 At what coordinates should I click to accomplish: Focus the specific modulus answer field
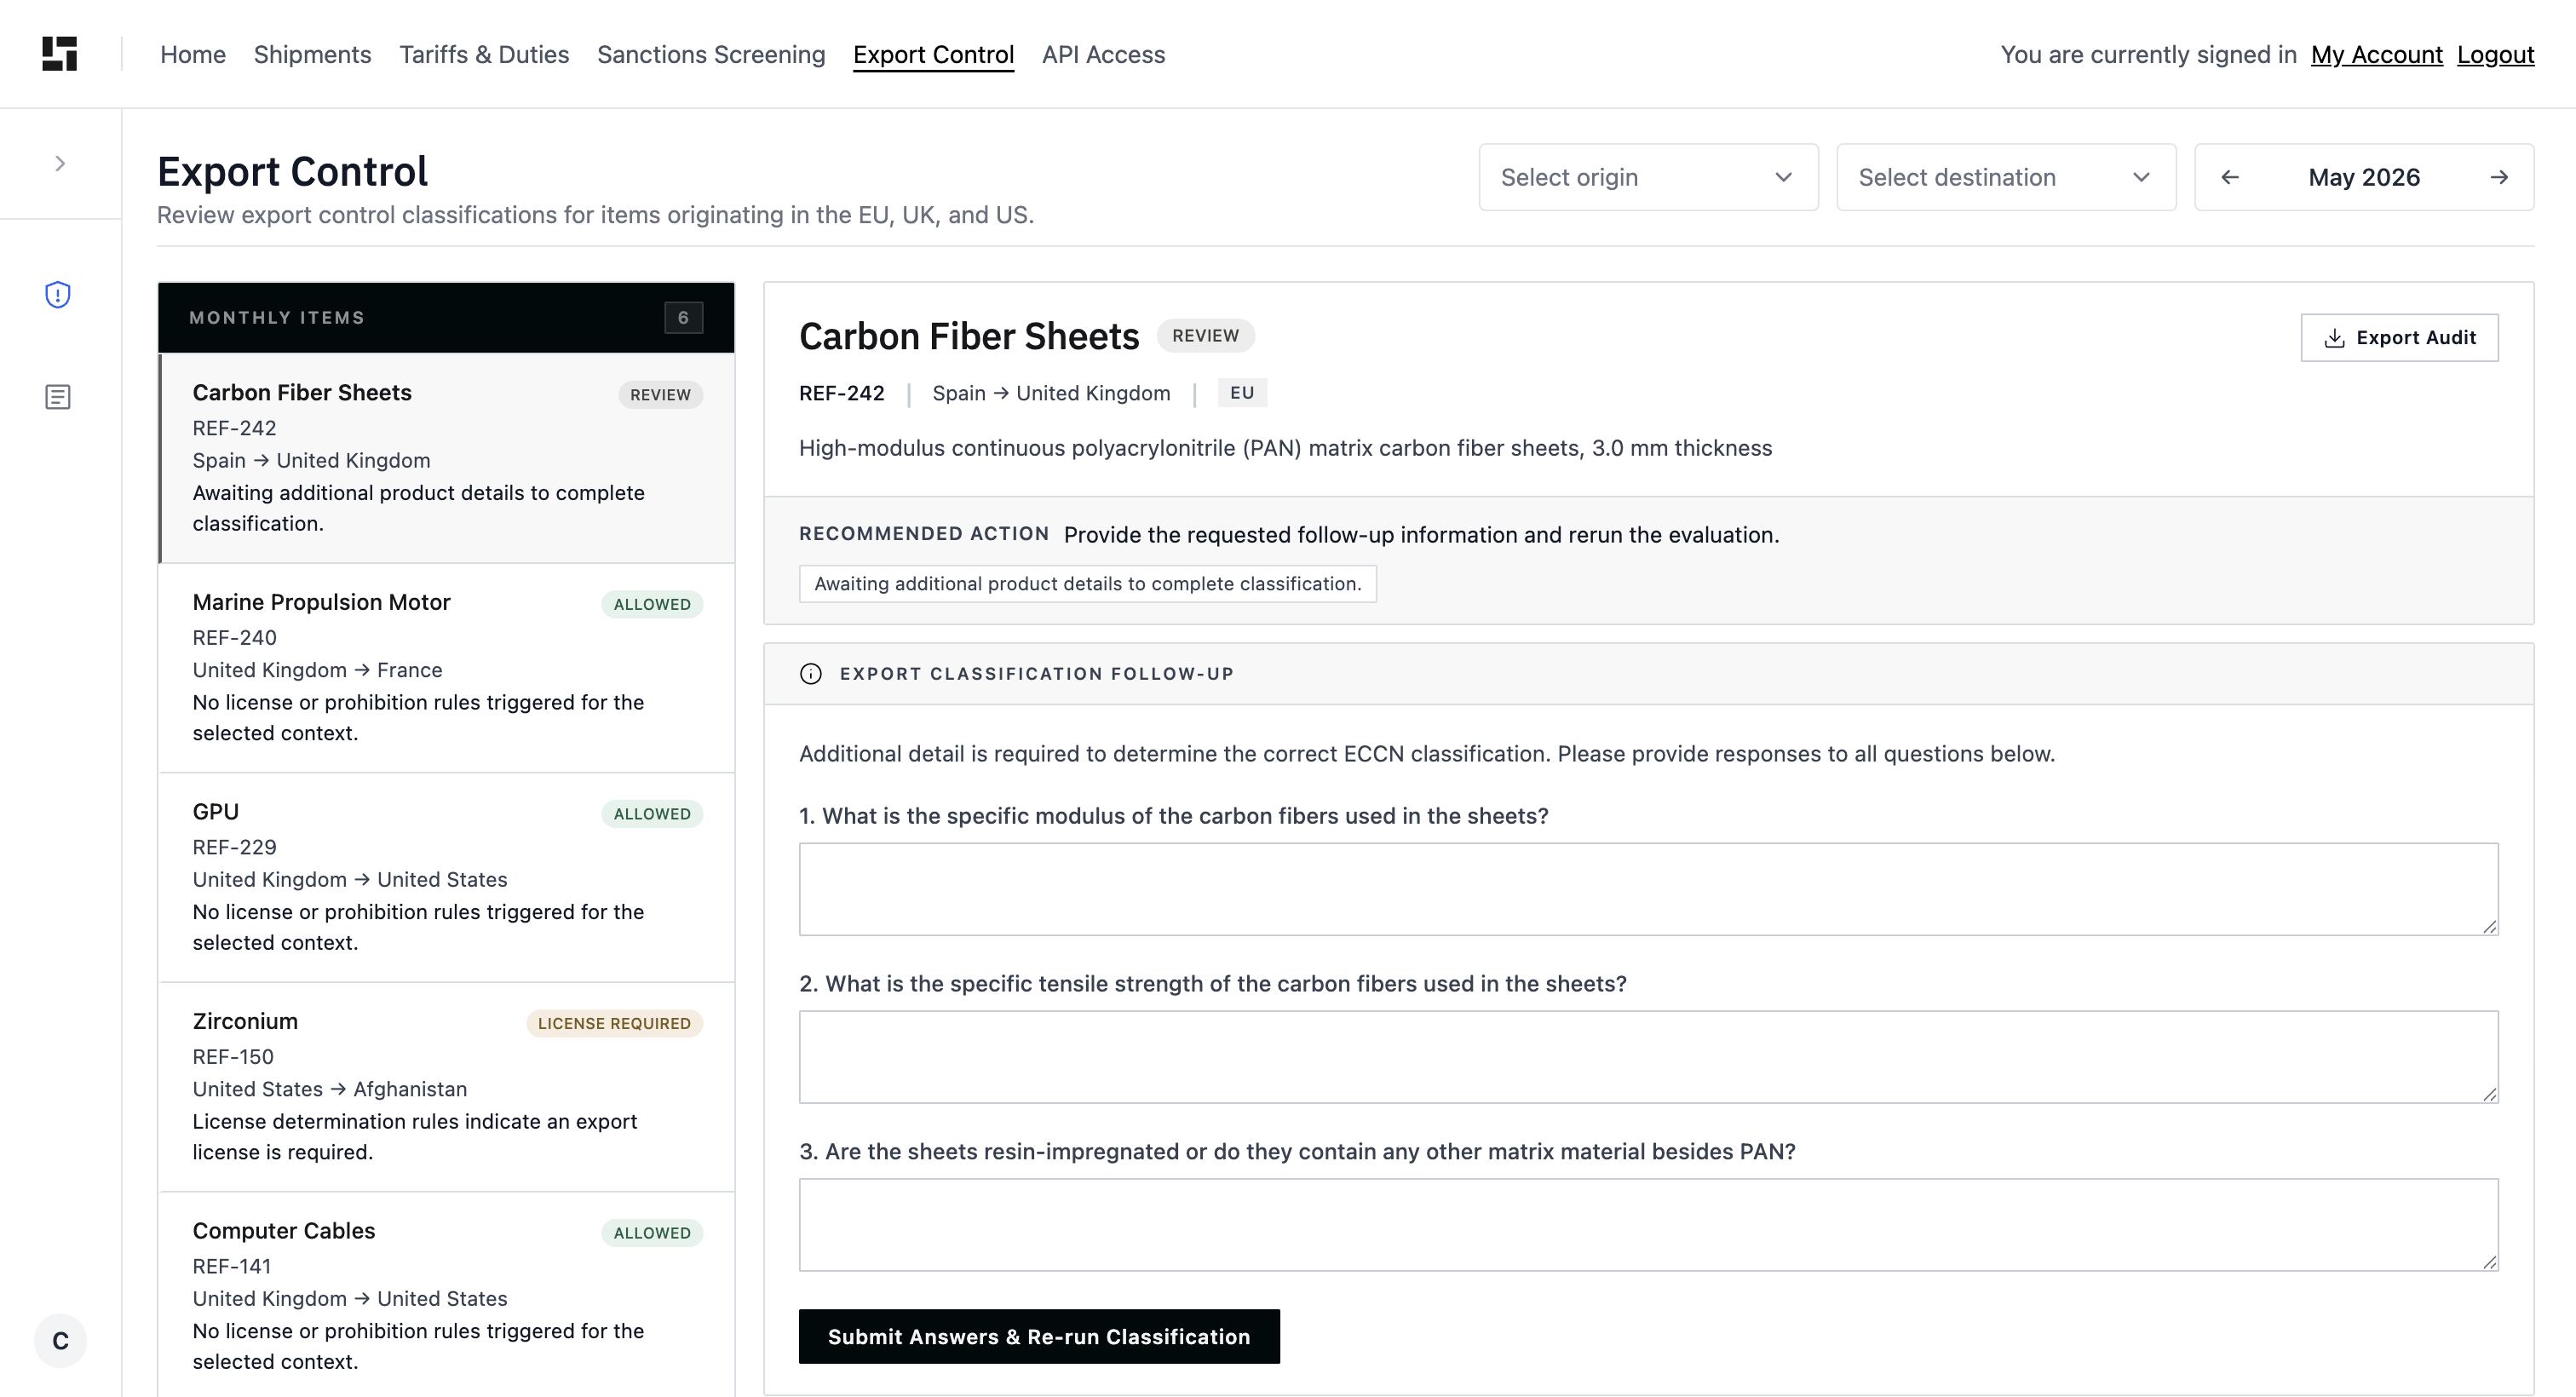pyautogui.click(x=1648, y=889)
